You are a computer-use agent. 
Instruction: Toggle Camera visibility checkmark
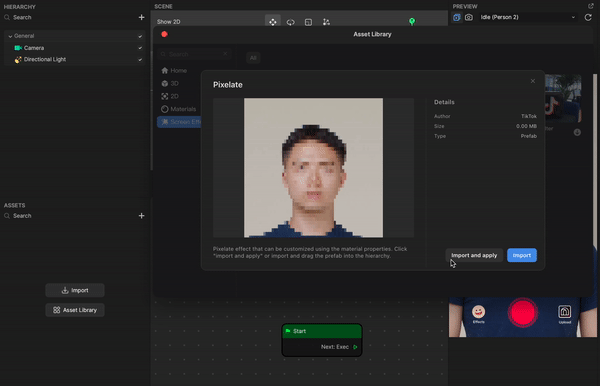[140, 48]
